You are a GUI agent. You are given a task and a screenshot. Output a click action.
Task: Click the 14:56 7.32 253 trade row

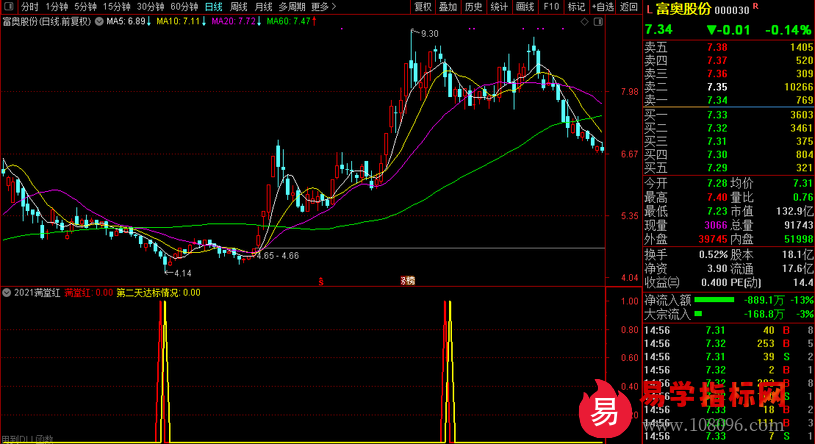coord(729,344)
